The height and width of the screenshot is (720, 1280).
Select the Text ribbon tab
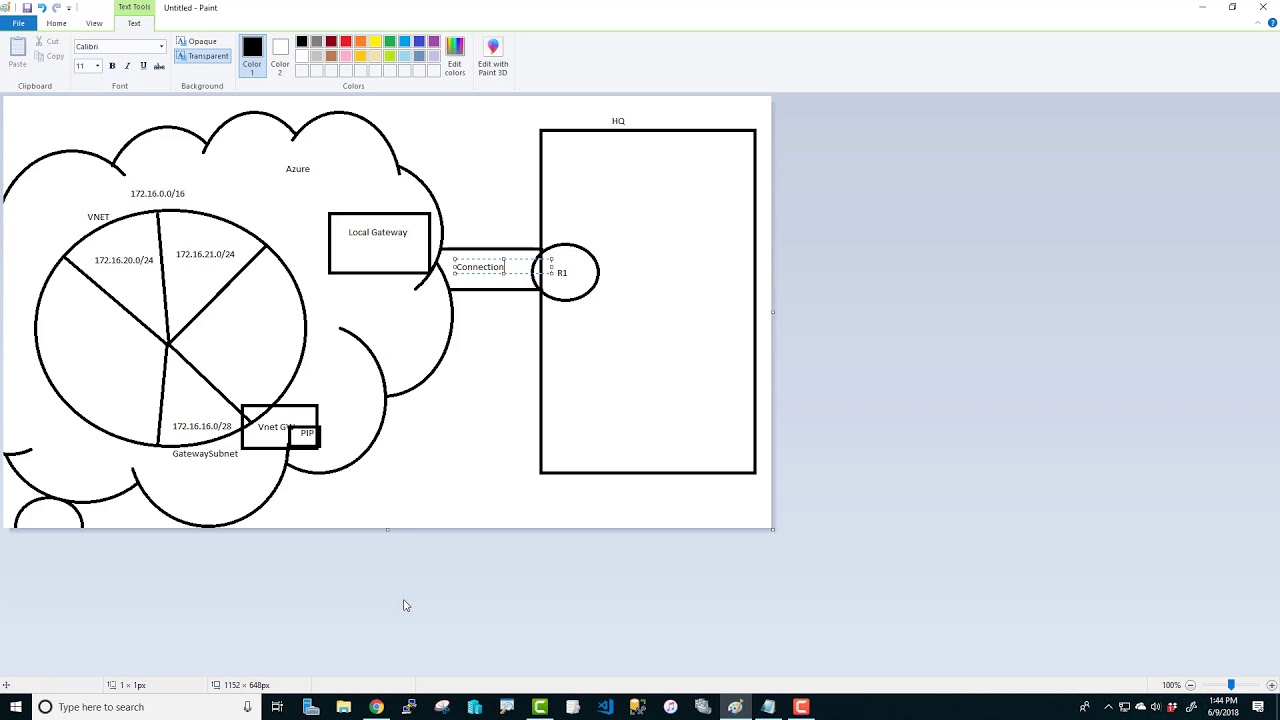(x=134, y=23)
